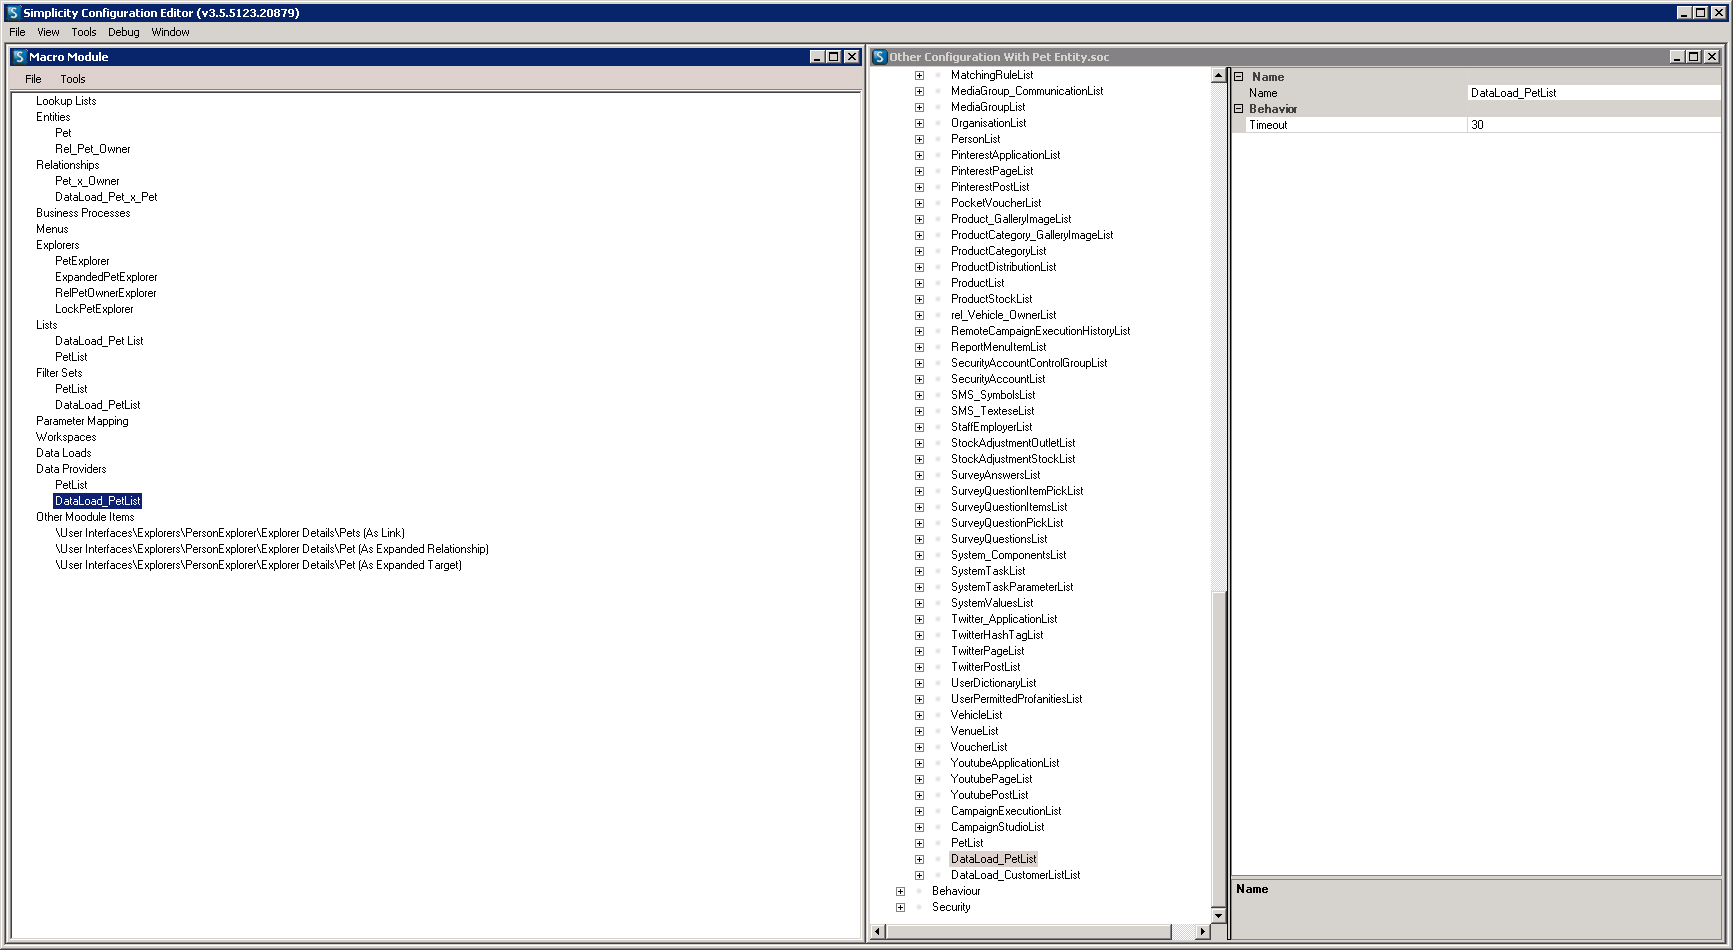Select DataLoad_CustomerListList in tree
Viewport: 1733px width, 950px height.
(x=1015, y=875)
